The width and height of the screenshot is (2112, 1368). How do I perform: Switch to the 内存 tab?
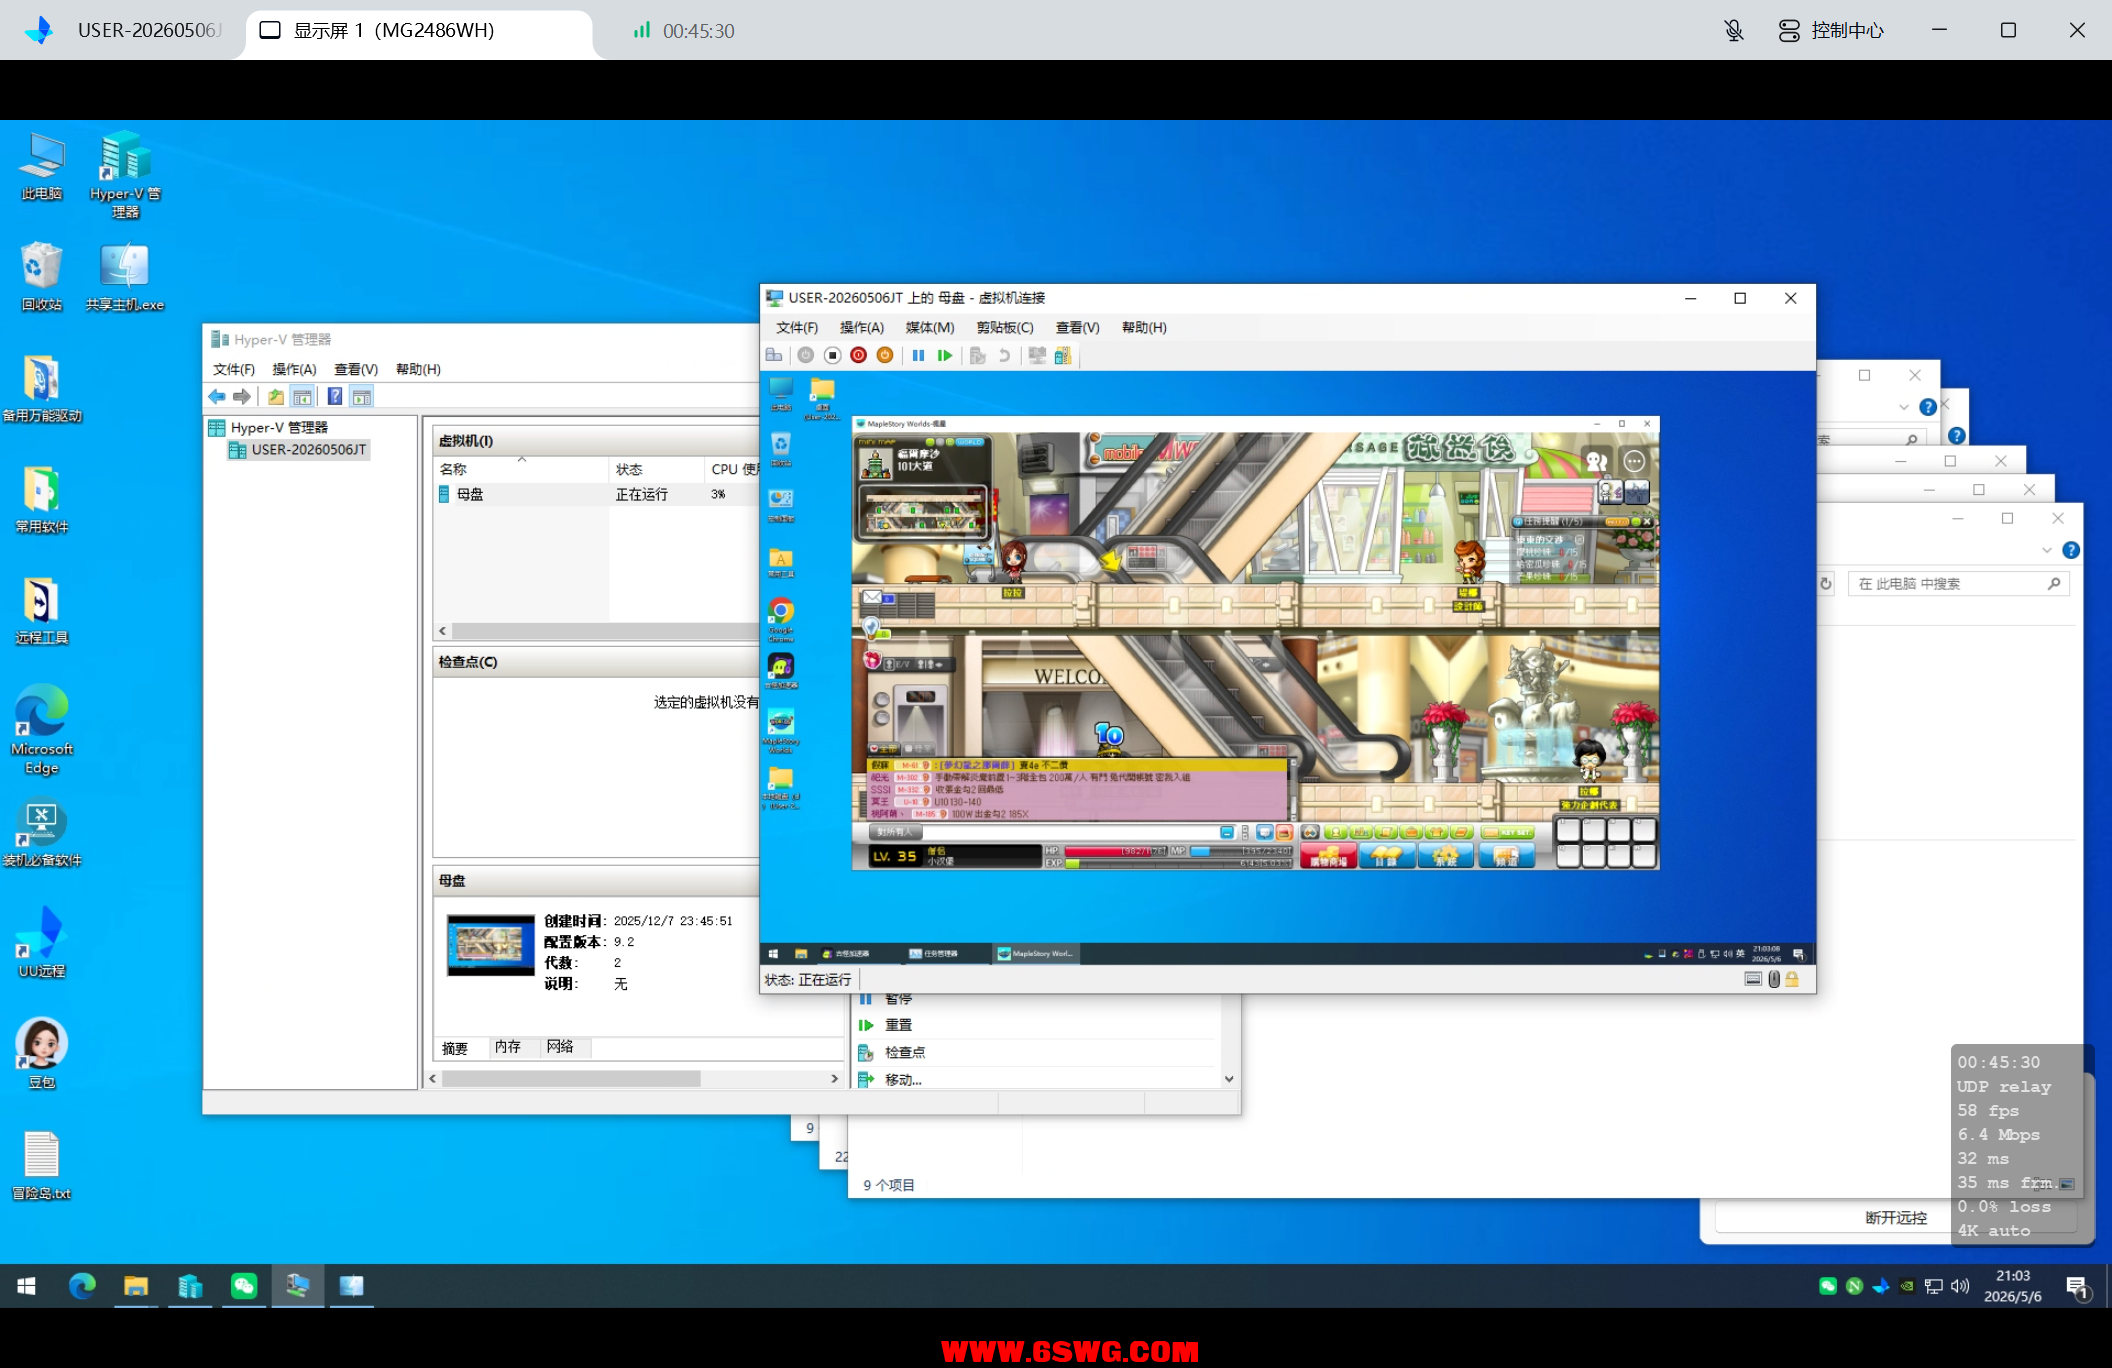click(x=507, y=1047)
